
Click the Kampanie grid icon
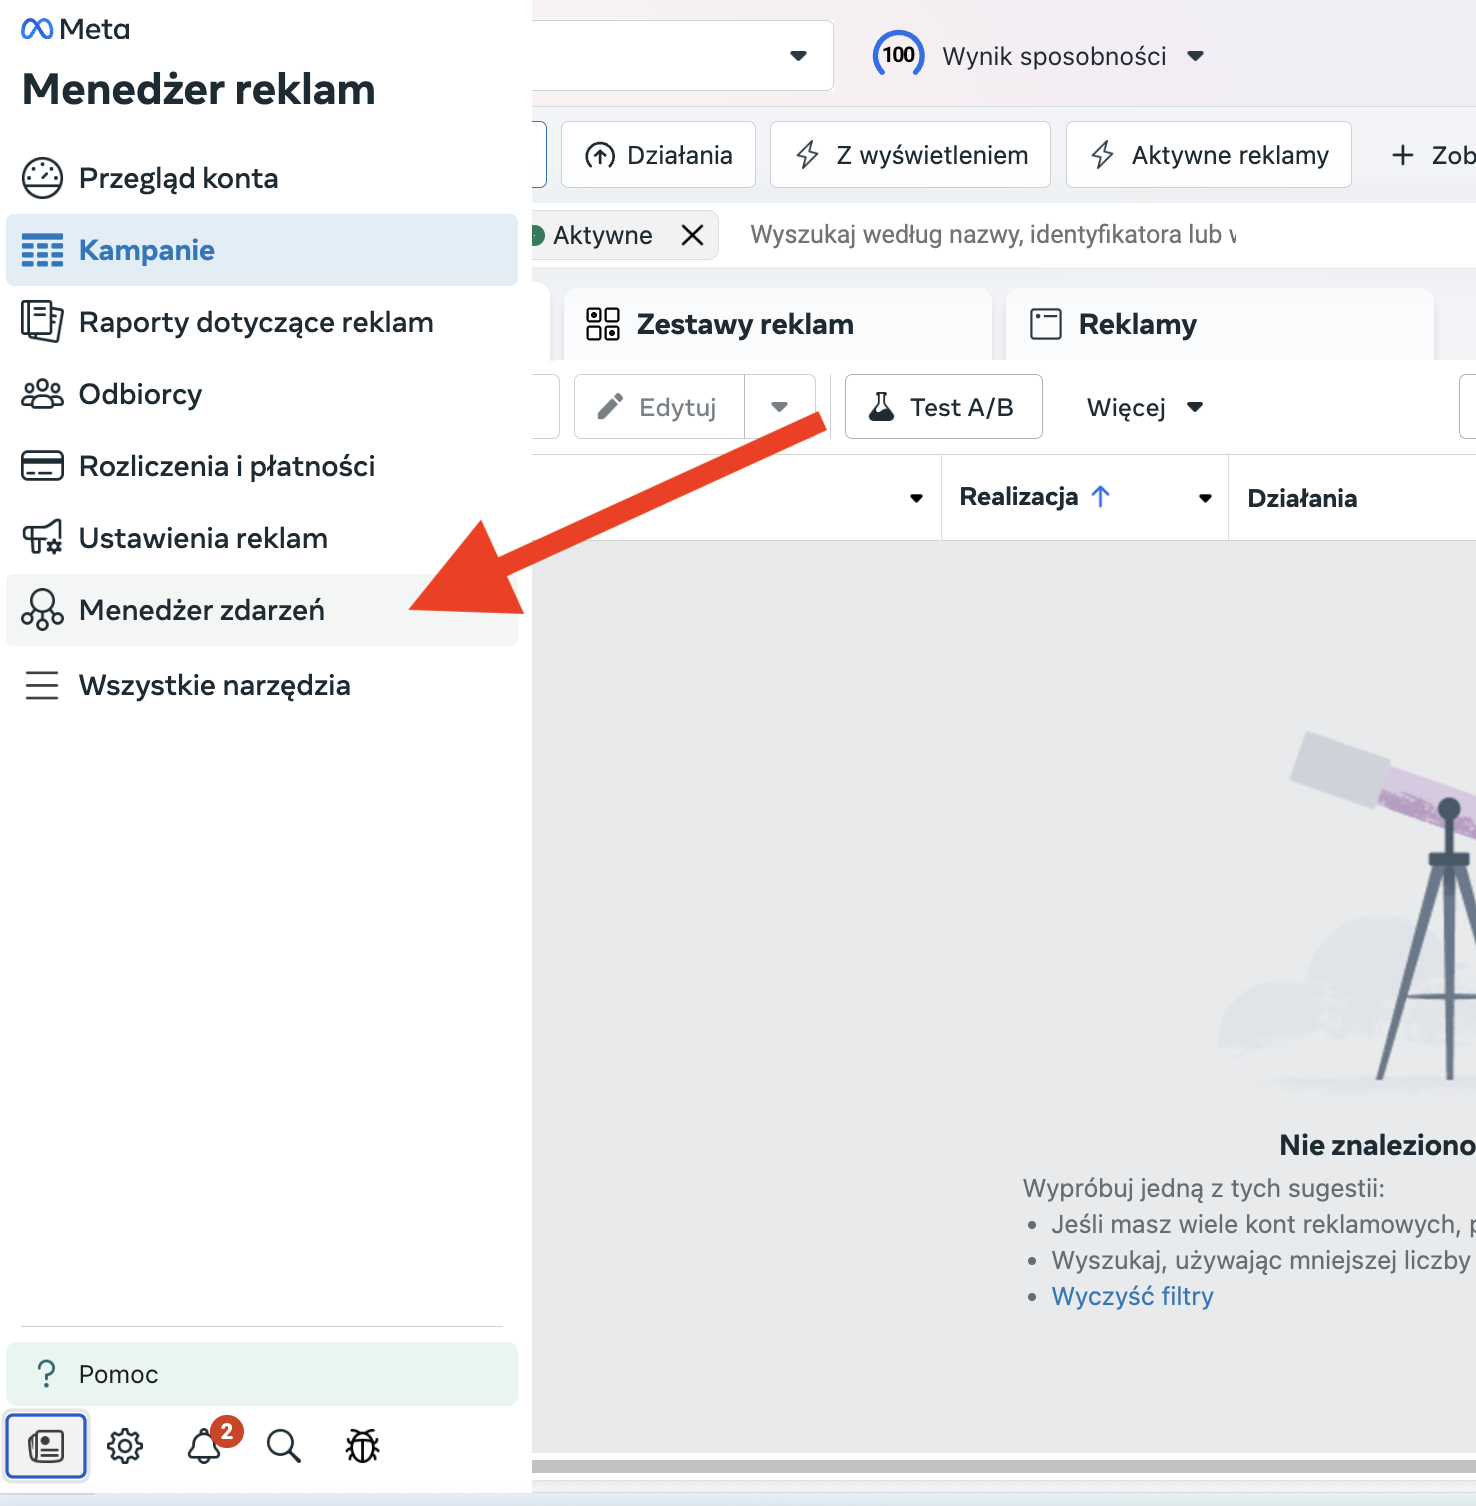[42, 250]
